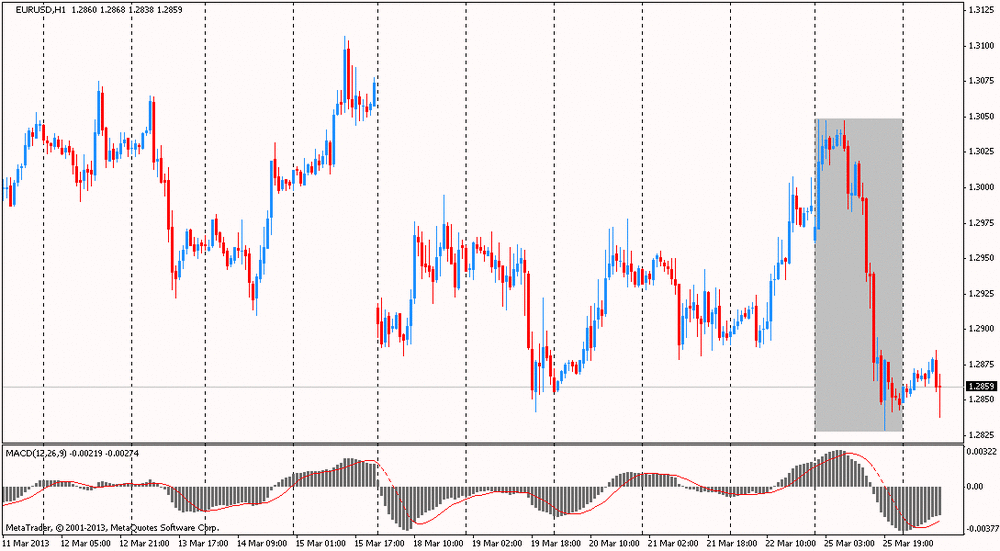
Task: Click the 1.2950 price level label
Action: pyautogui.click(x=981, y=258)
